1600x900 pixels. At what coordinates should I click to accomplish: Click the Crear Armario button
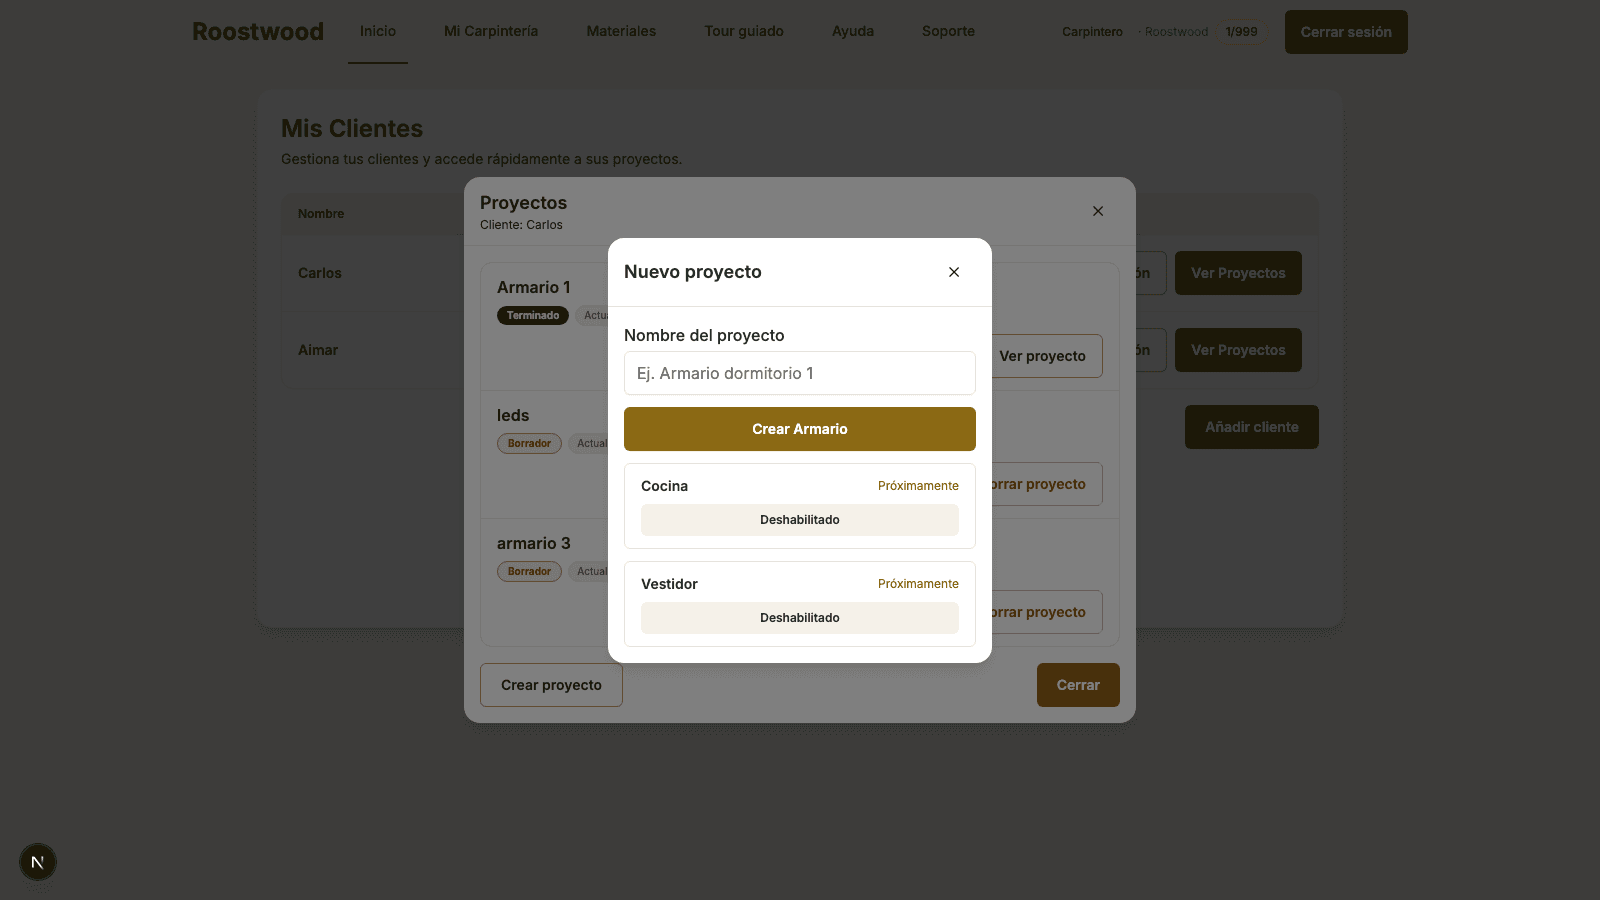[x=800, y=429]
